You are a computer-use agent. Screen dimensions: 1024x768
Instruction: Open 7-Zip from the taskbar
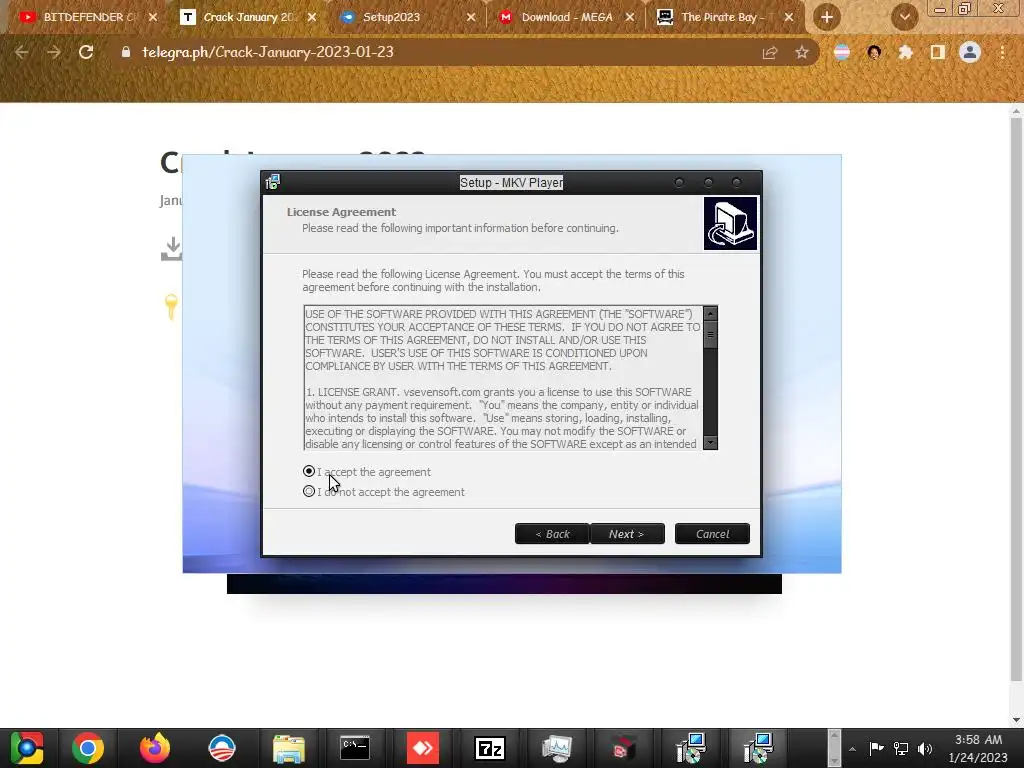coord(489,748)
